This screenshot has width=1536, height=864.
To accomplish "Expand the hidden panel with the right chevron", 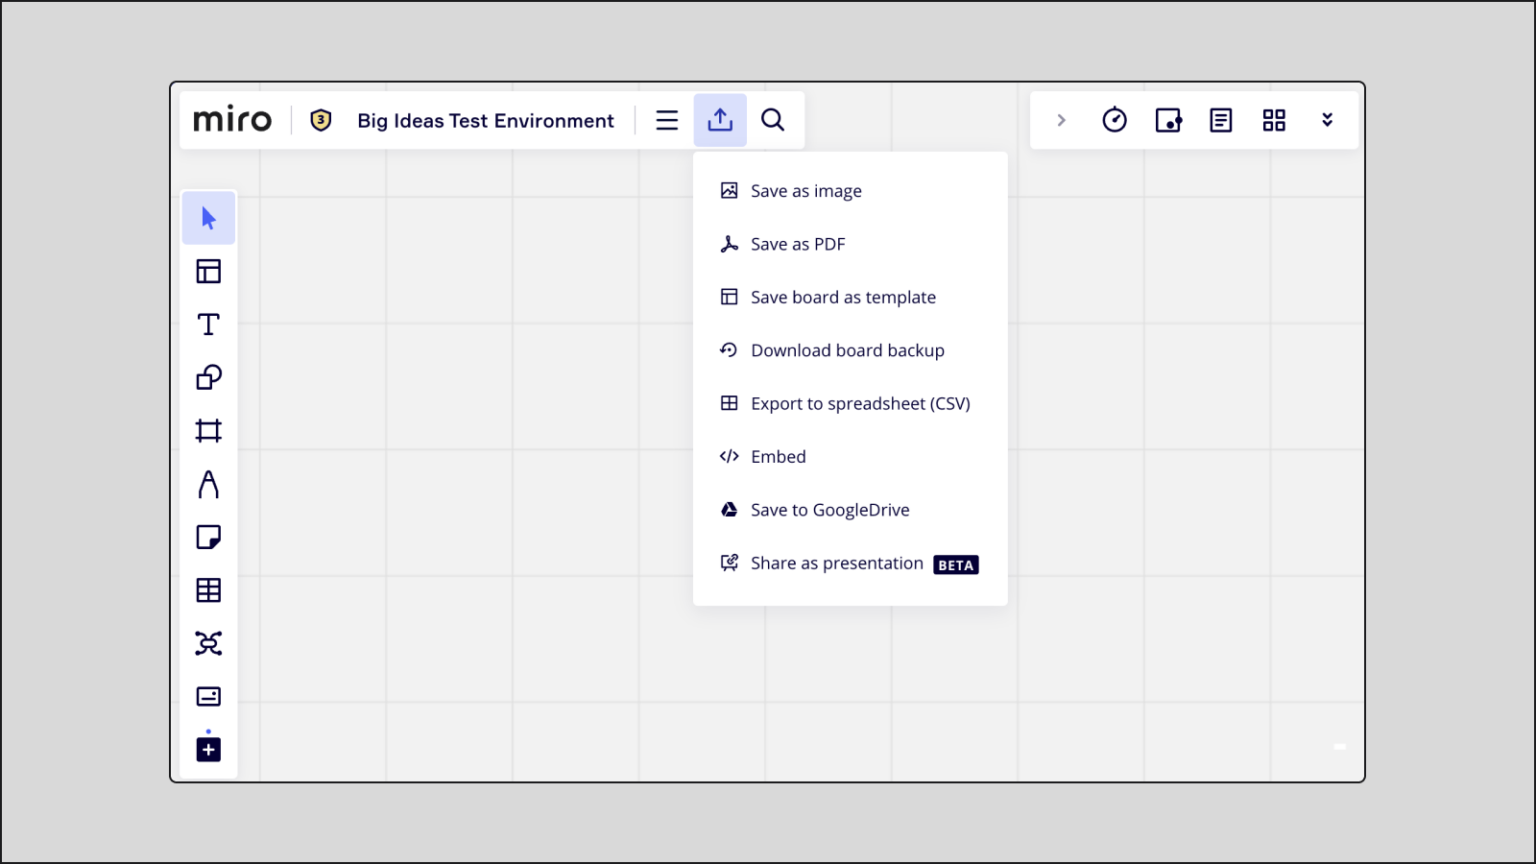I will 1060,120.
